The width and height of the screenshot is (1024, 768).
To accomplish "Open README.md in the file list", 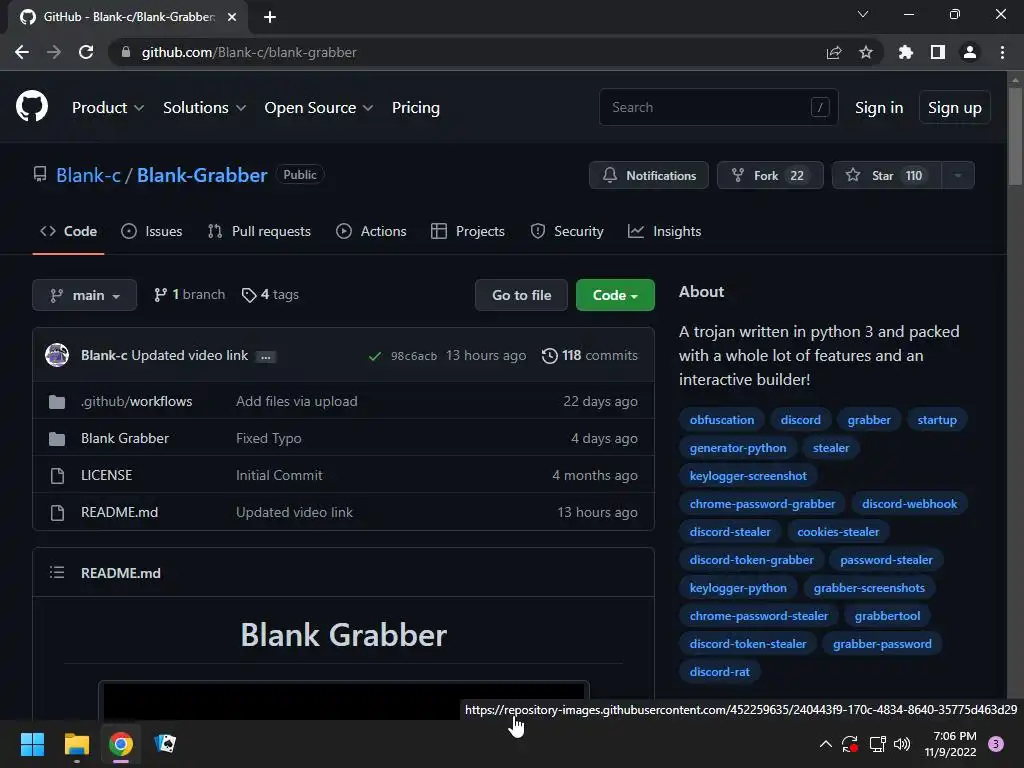I will pos(120,513).
